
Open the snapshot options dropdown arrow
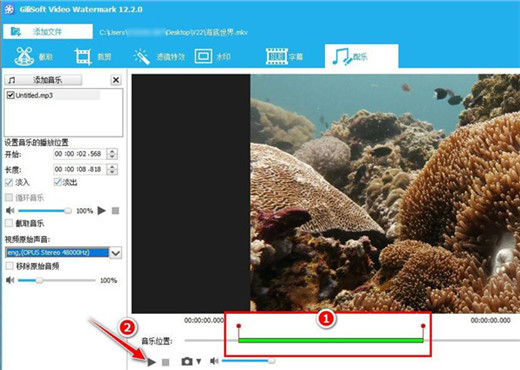click(x=199, y=361)
